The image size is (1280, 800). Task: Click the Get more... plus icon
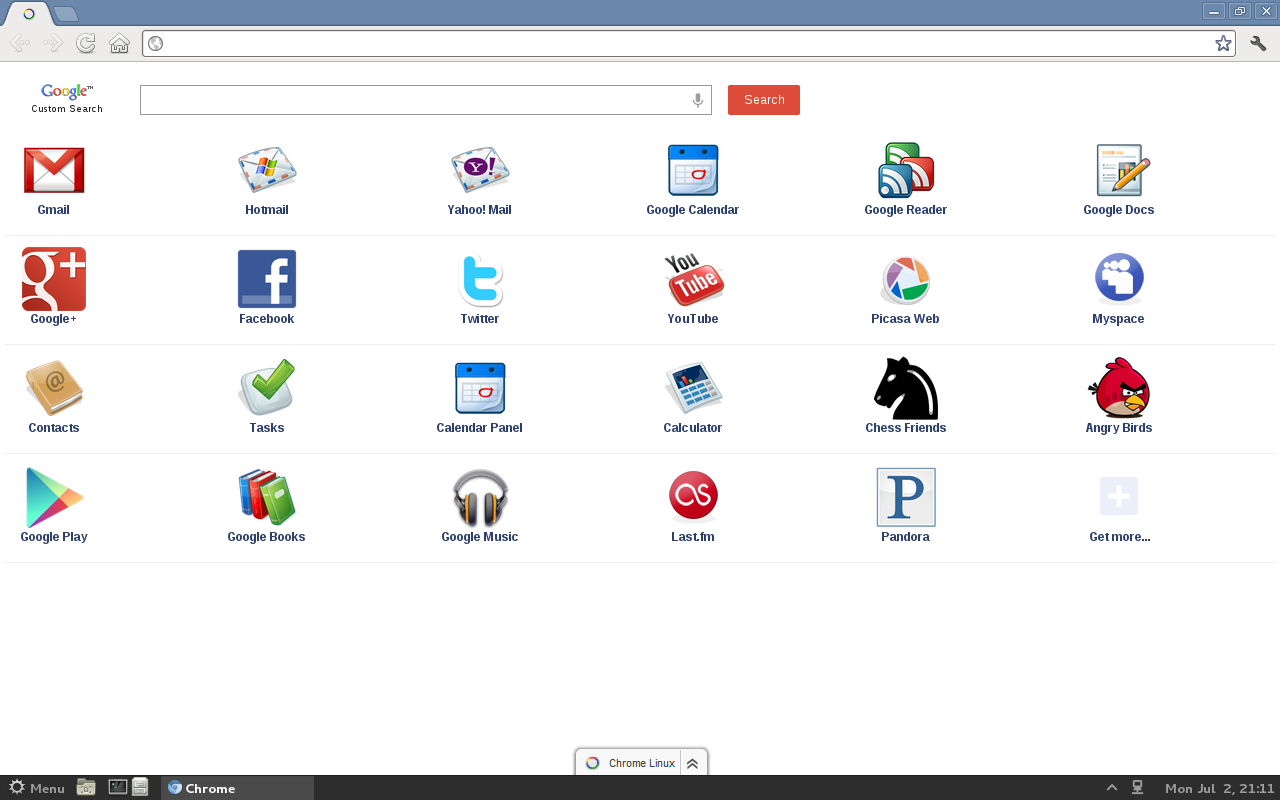click(1119, 496)
